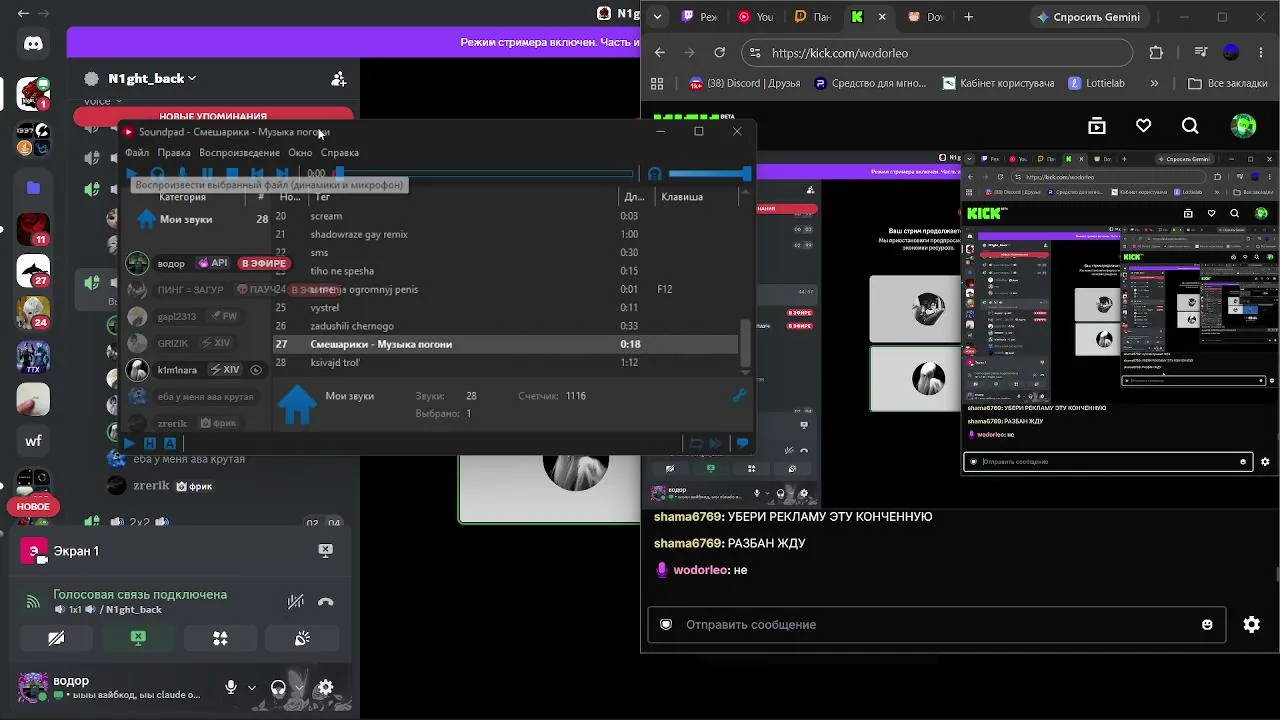Stop watching Экран 1 stream
1280x720 pixels.
325,550
